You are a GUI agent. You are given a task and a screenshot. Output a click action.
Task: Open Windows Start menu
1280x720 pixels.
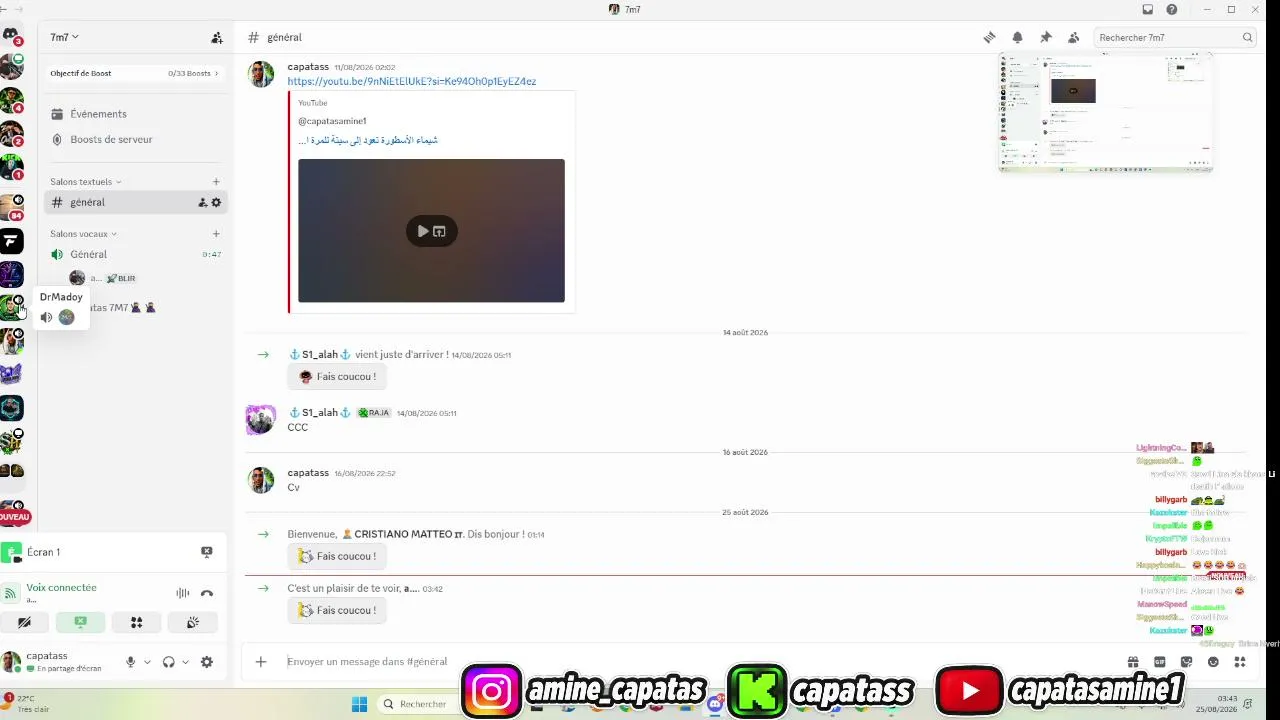[x=359, y=704]
